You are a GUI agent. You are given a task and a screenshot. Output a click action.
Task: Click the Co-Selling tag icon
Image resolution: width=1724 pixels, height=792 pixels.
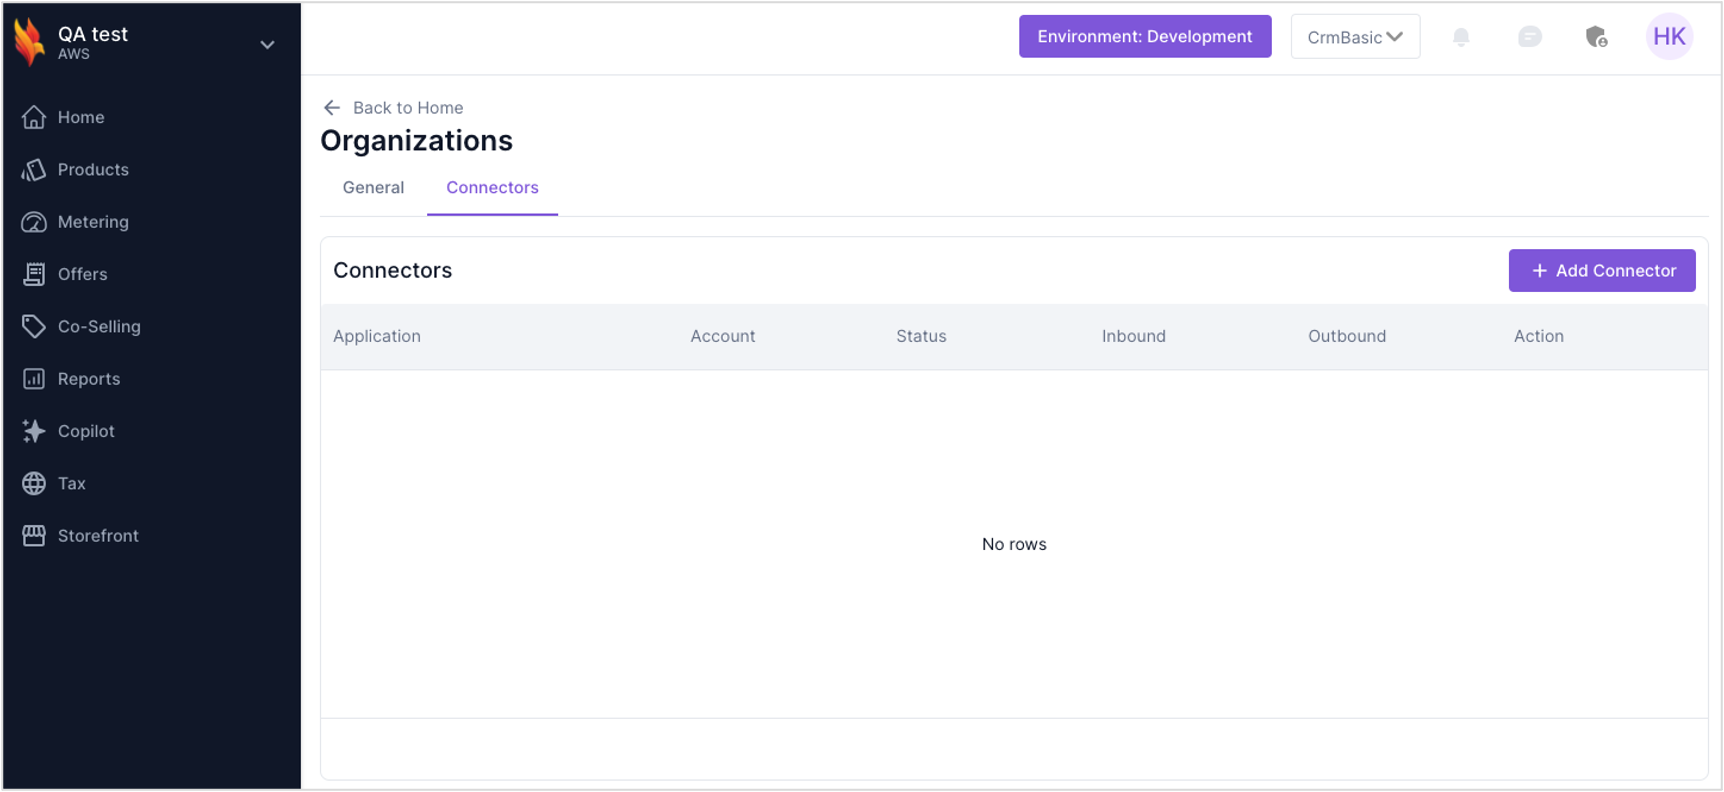click(x=34, y=327)
